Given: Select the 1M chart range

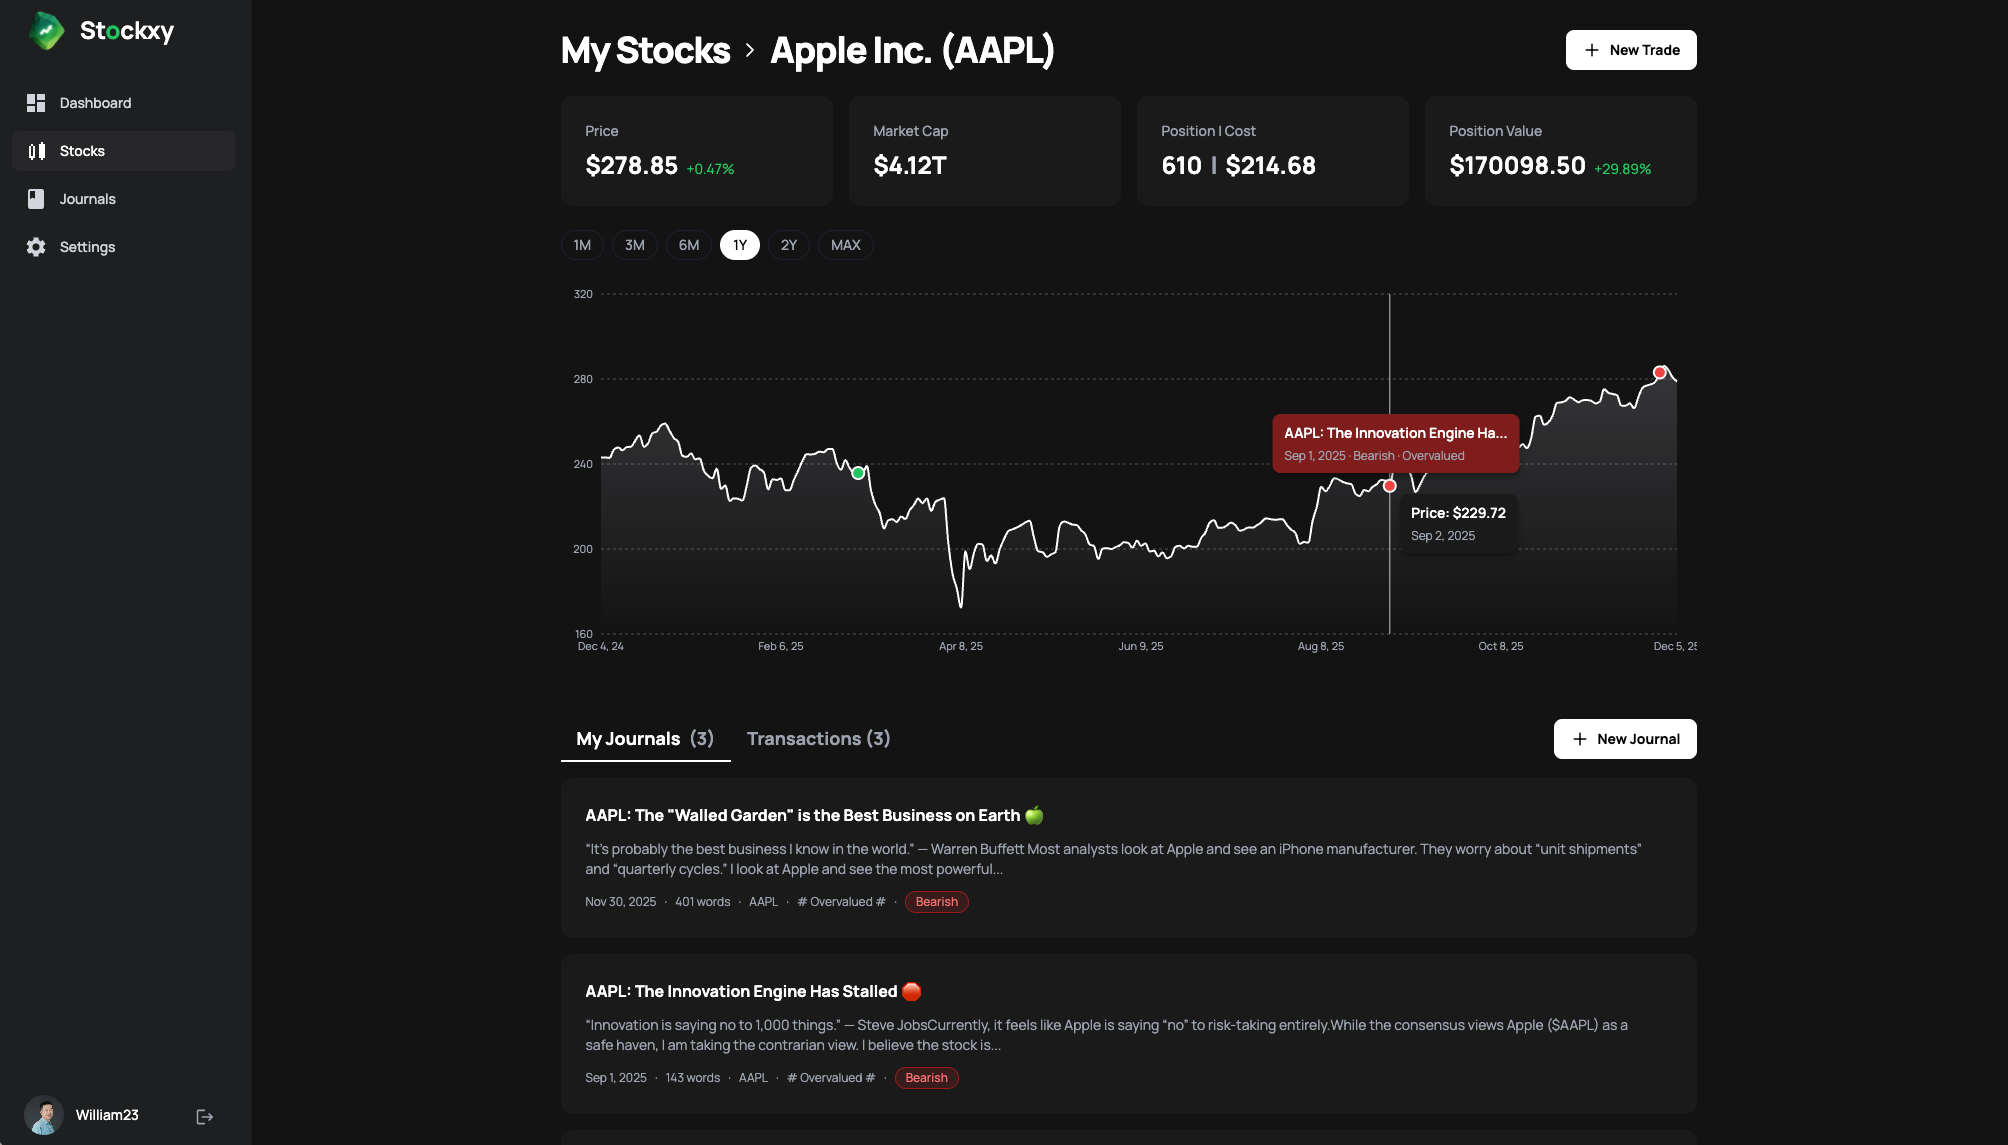Looking at the screenshot, I should coord(581,244).
